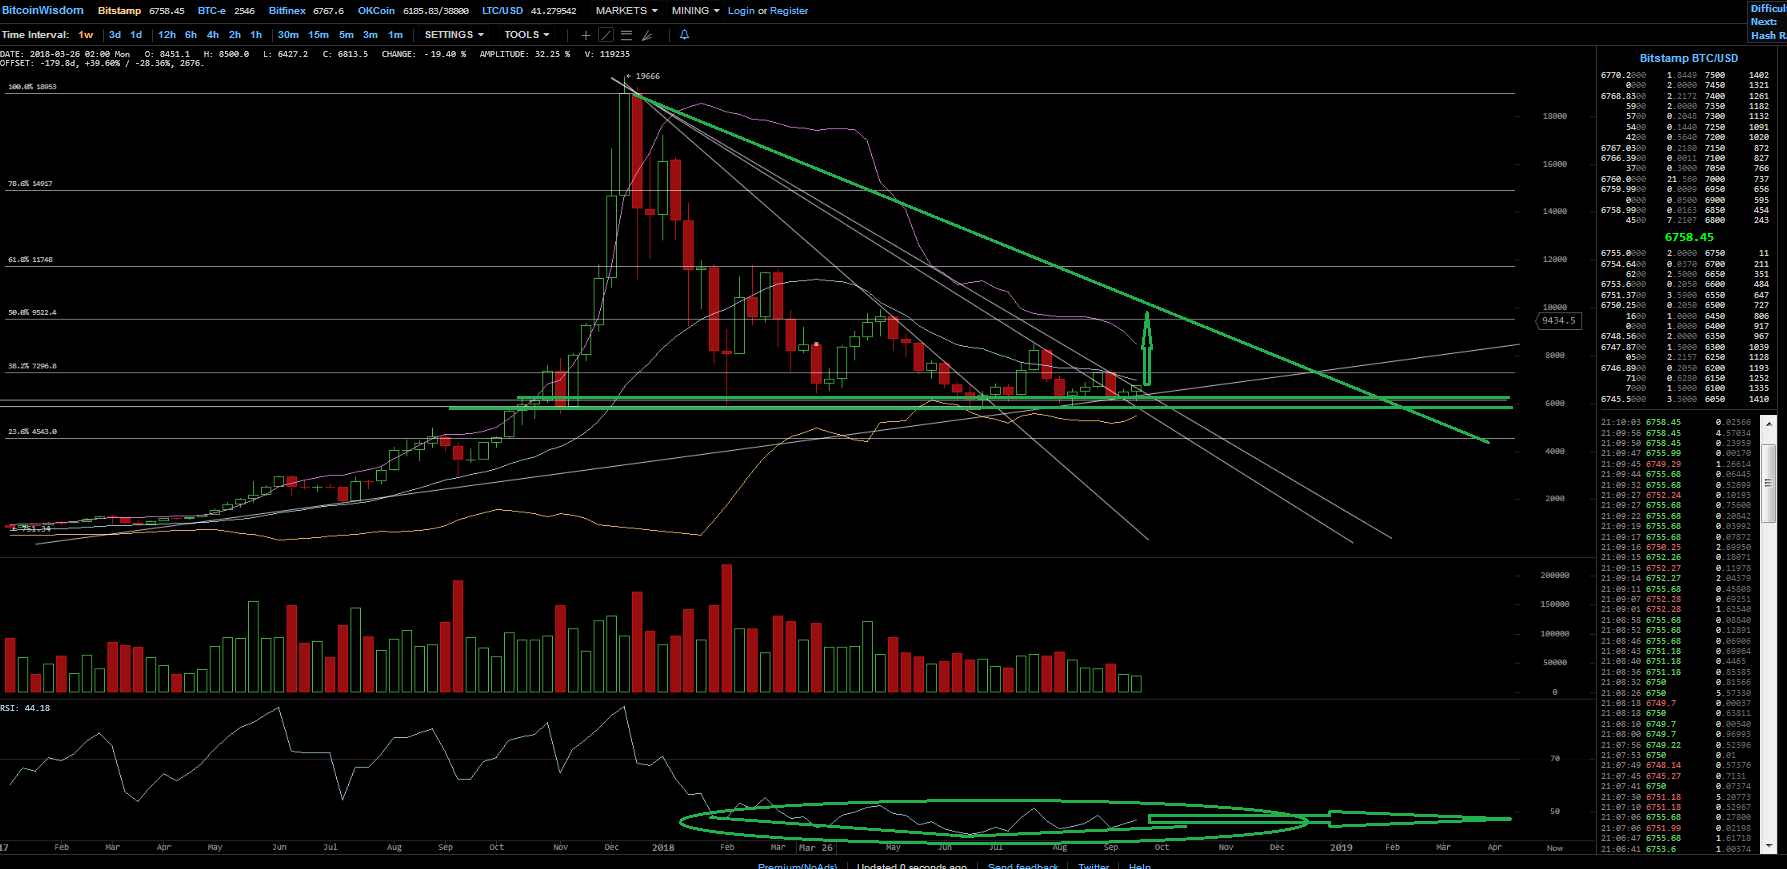Set chart interval to 15m
This screenshot has height=869, width=1787.
(318, 35)
